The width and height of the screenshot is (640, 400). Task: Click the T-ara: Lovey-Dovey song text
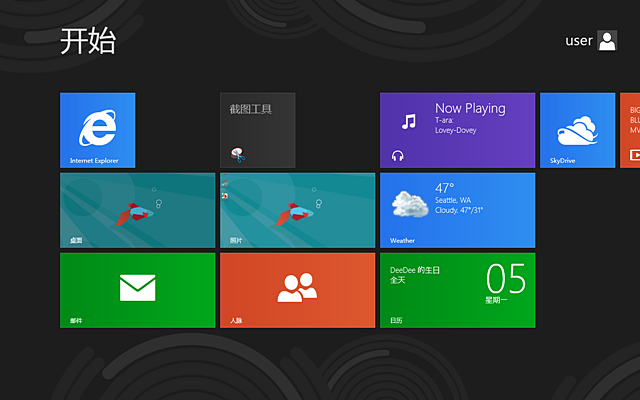pos(456,125)
